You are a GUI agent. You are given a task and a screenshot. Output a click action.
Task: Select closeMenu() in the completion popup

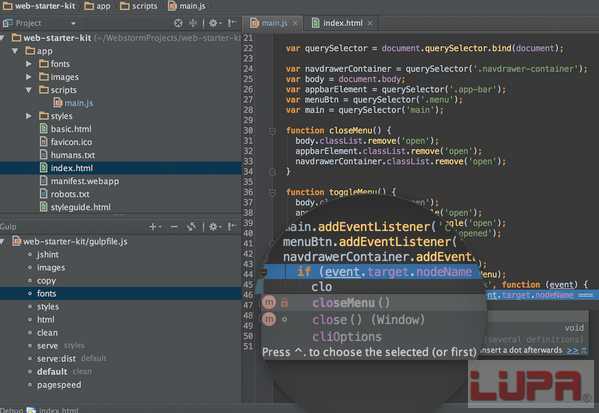[x=351, y=303]
